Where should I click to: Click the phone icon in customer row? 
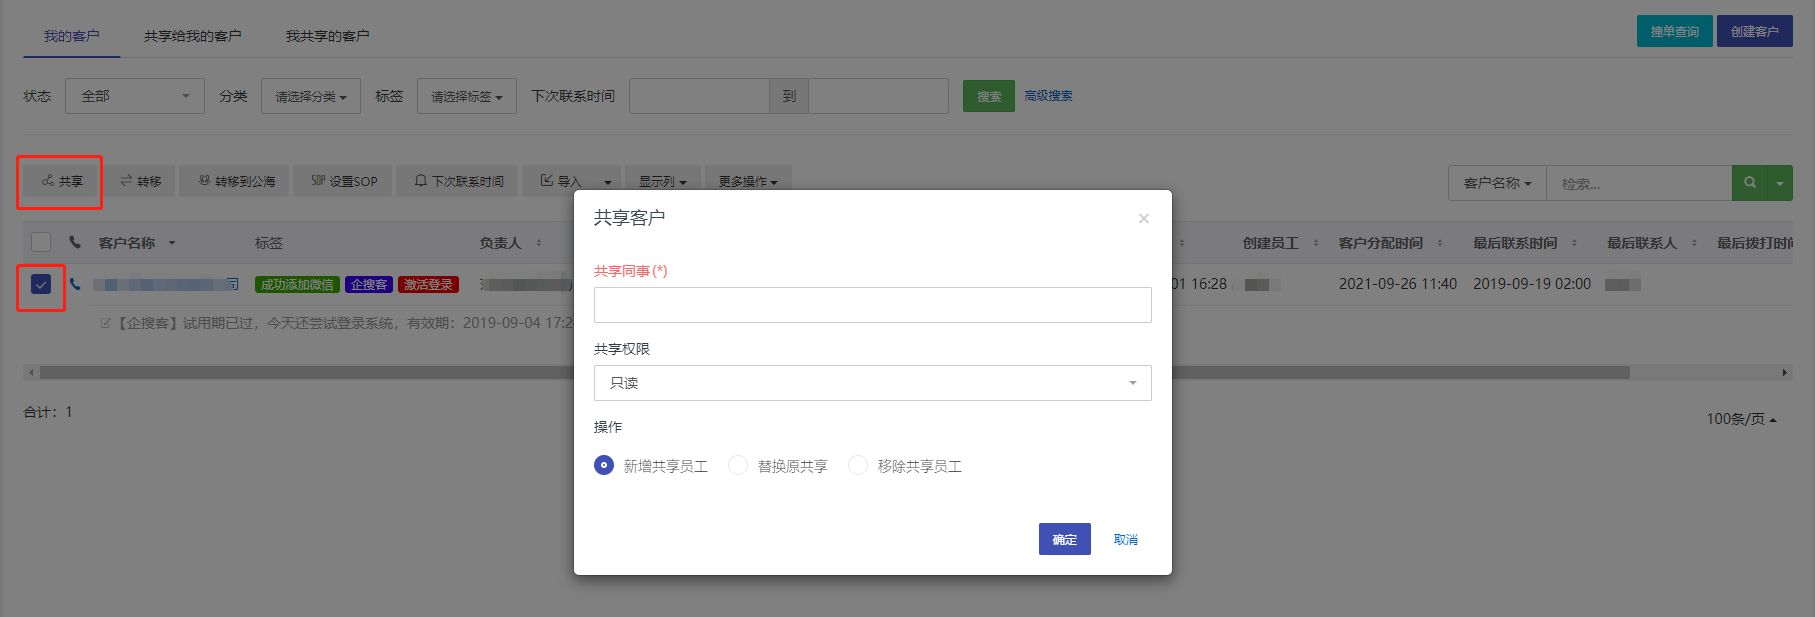point(75,285)
